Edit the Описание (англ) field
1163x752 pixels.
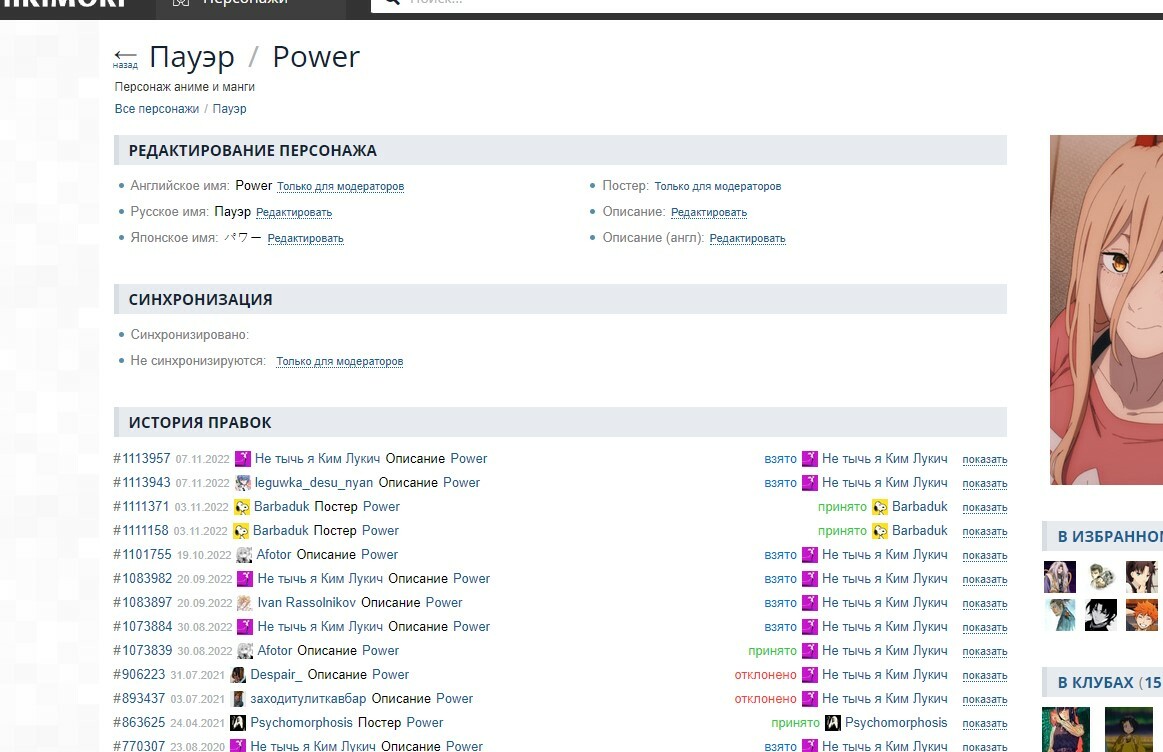(x=747, y=239)
